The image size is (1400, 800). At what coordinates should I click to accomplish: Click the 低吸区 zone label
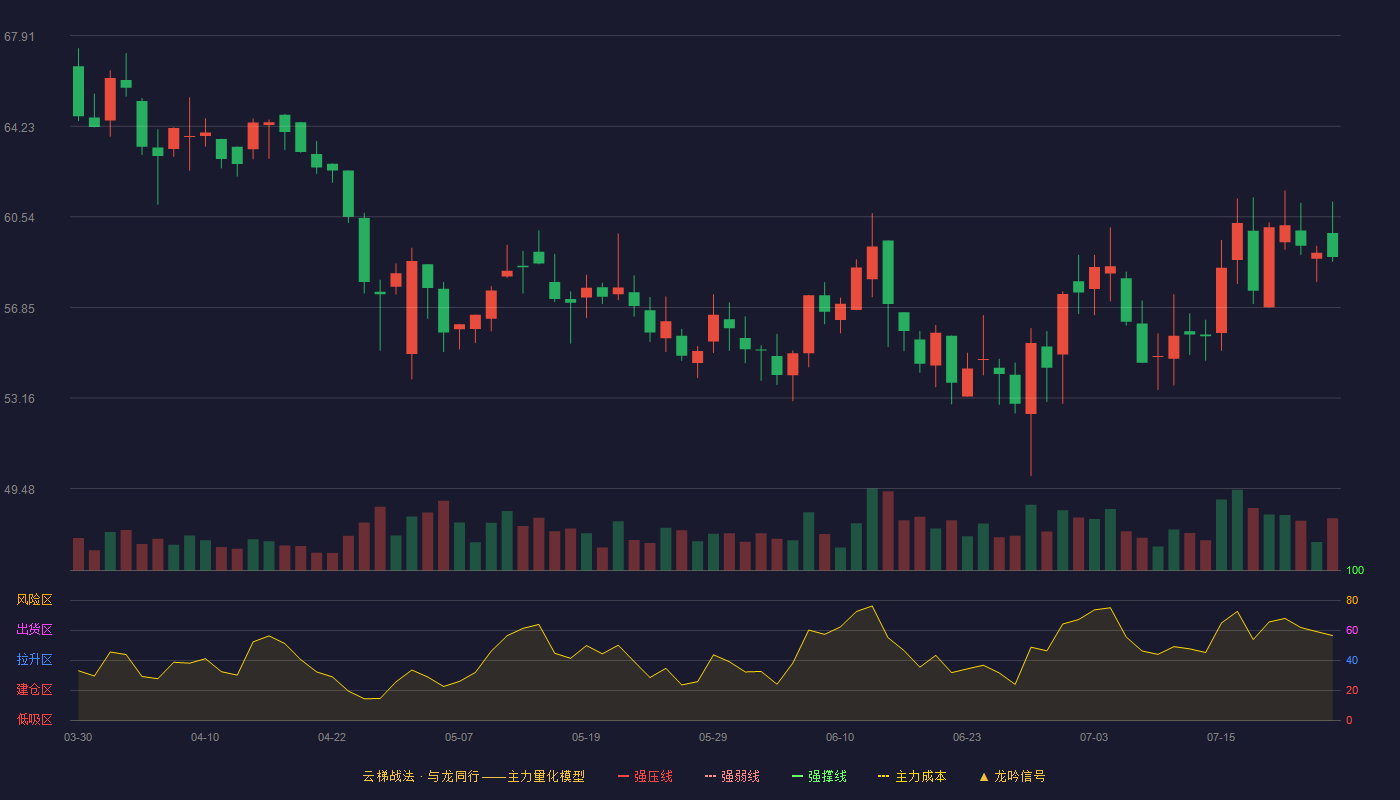[x=34, y=719]
